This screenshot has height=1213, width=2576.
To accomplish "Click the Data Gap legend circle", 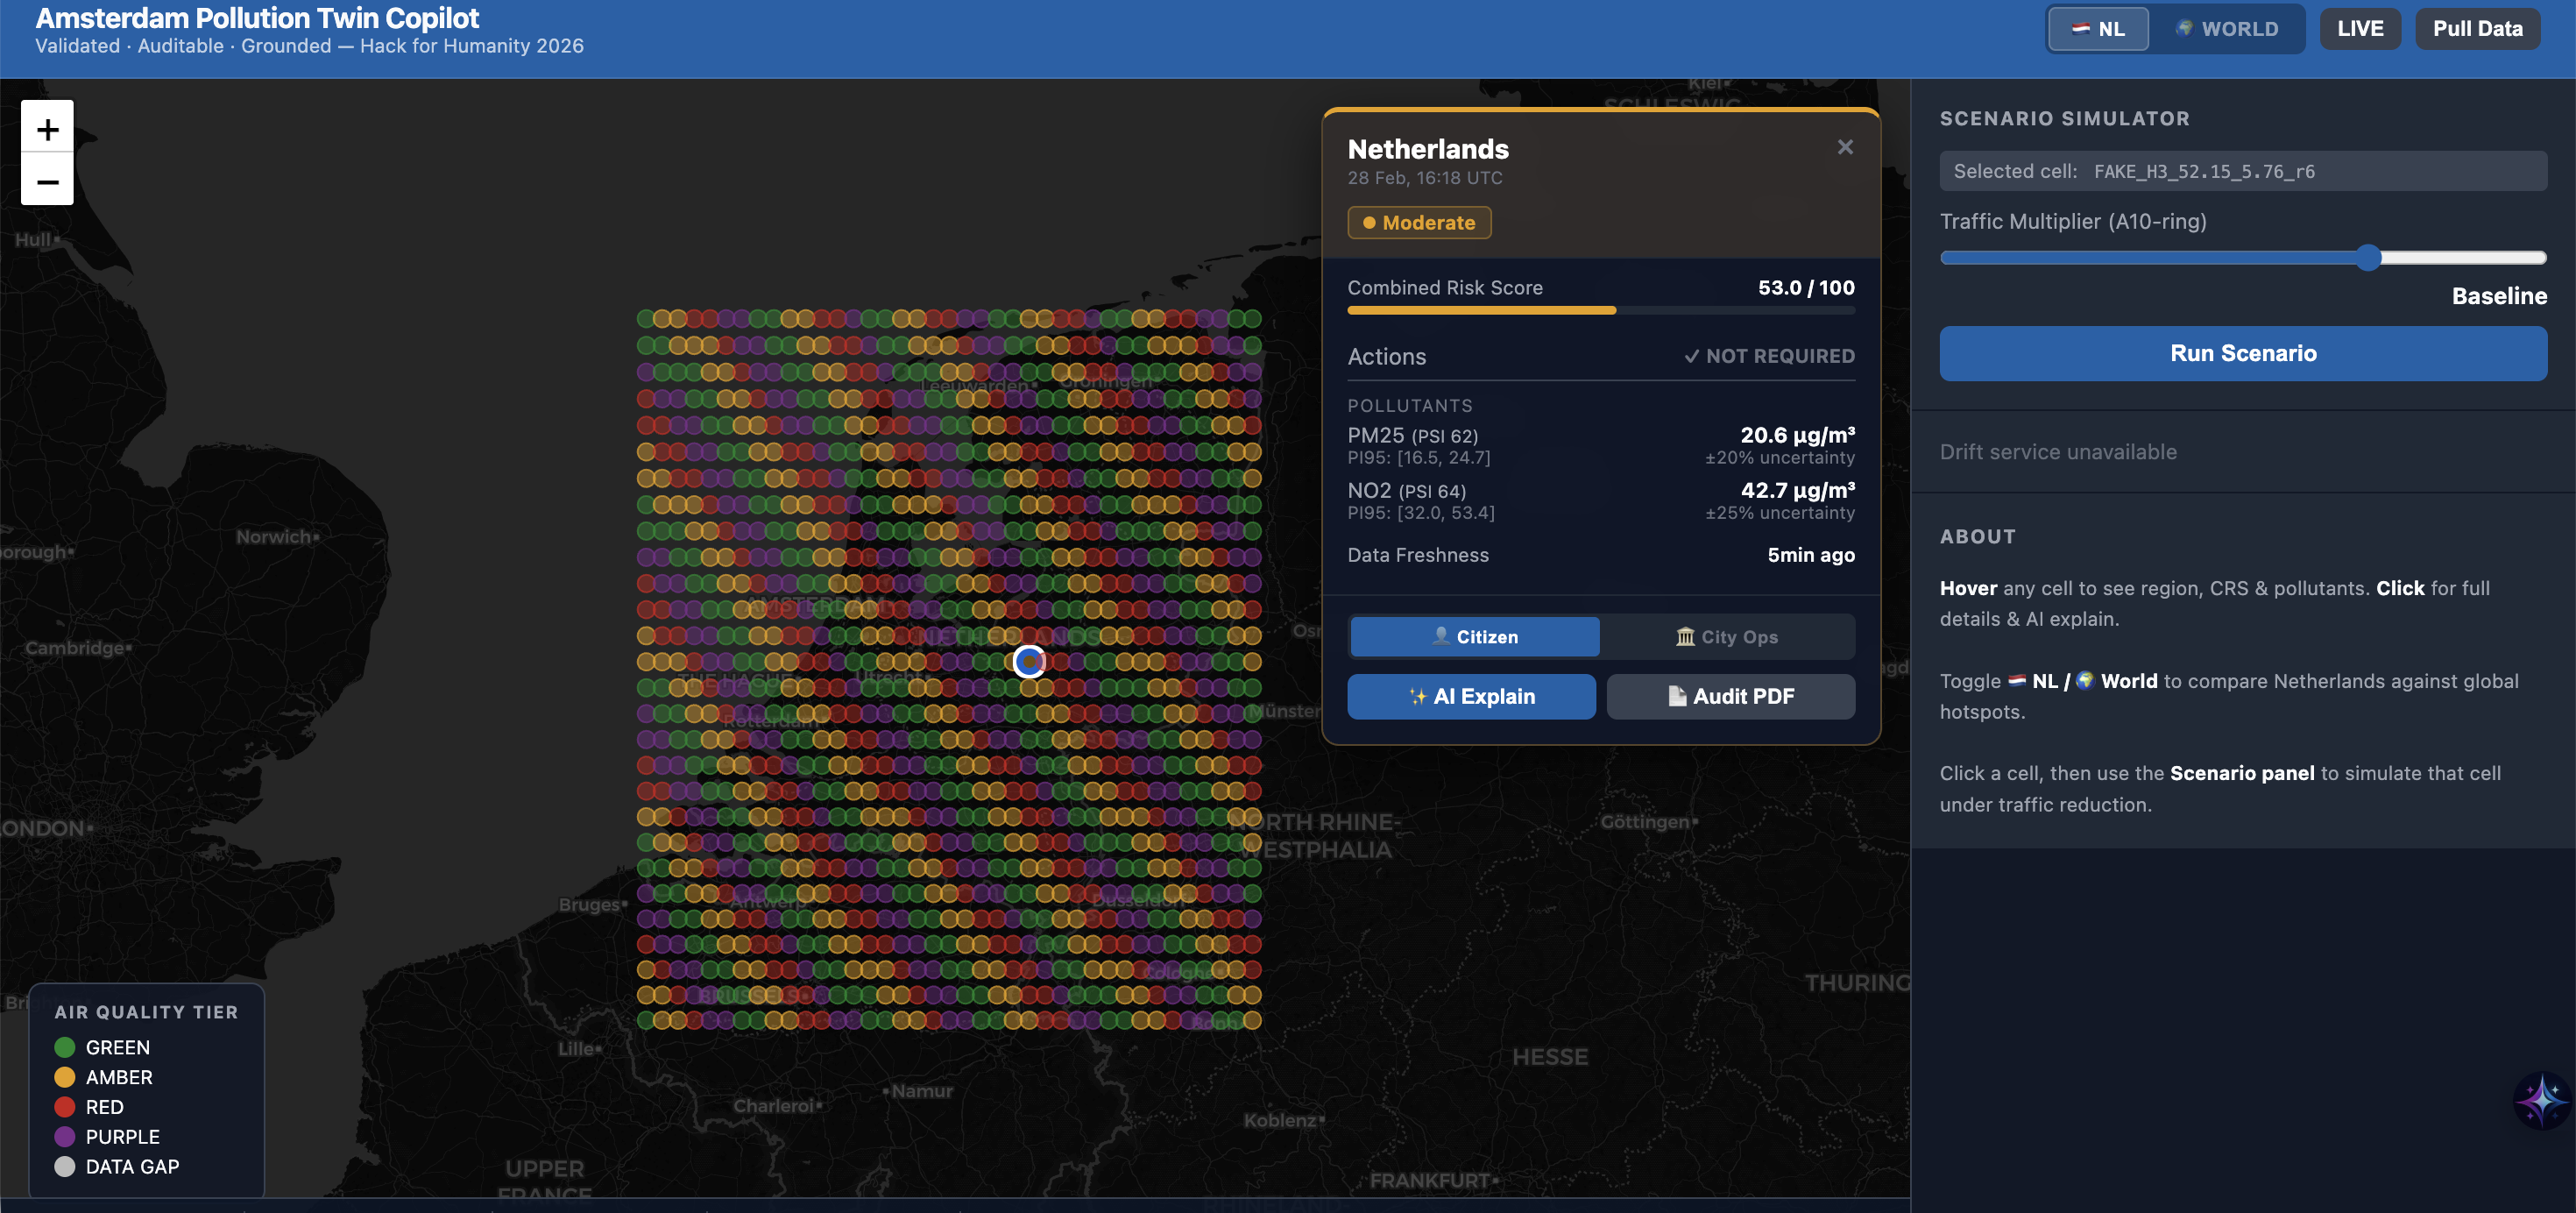I will pos(65,1166).
